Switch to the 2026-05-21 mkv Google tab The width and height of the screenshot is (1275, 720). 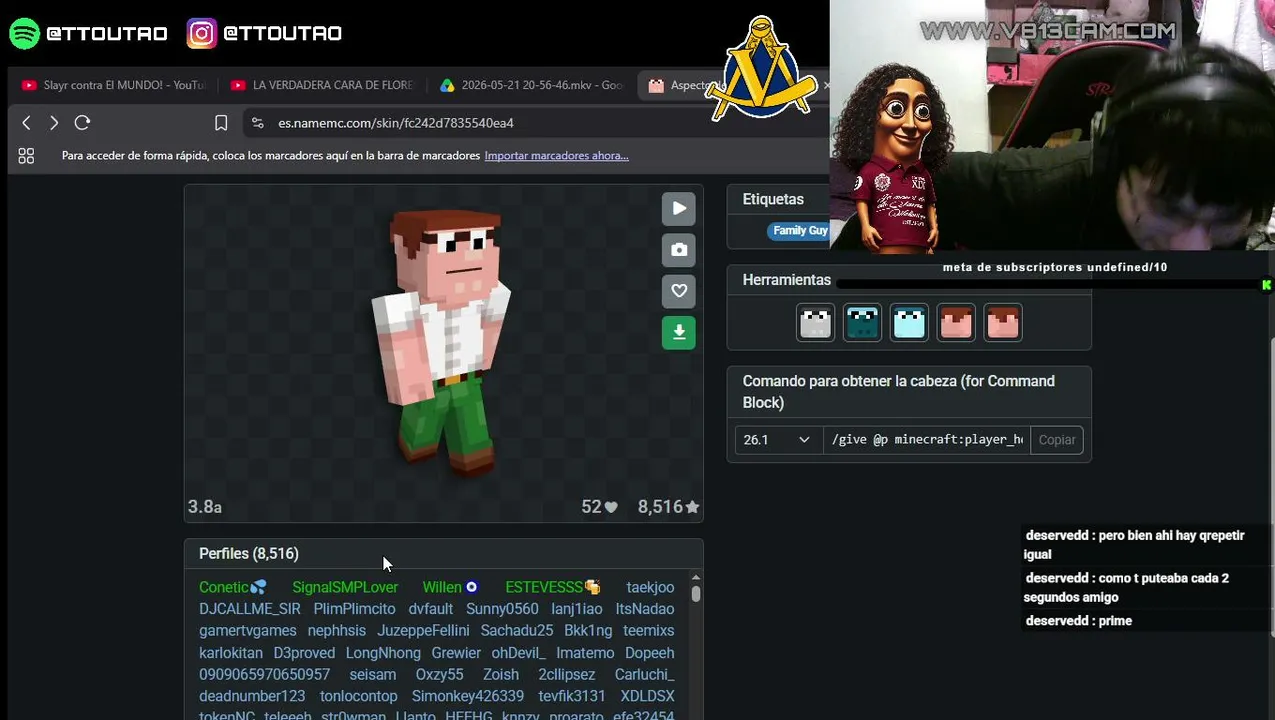tap(532, 86)
